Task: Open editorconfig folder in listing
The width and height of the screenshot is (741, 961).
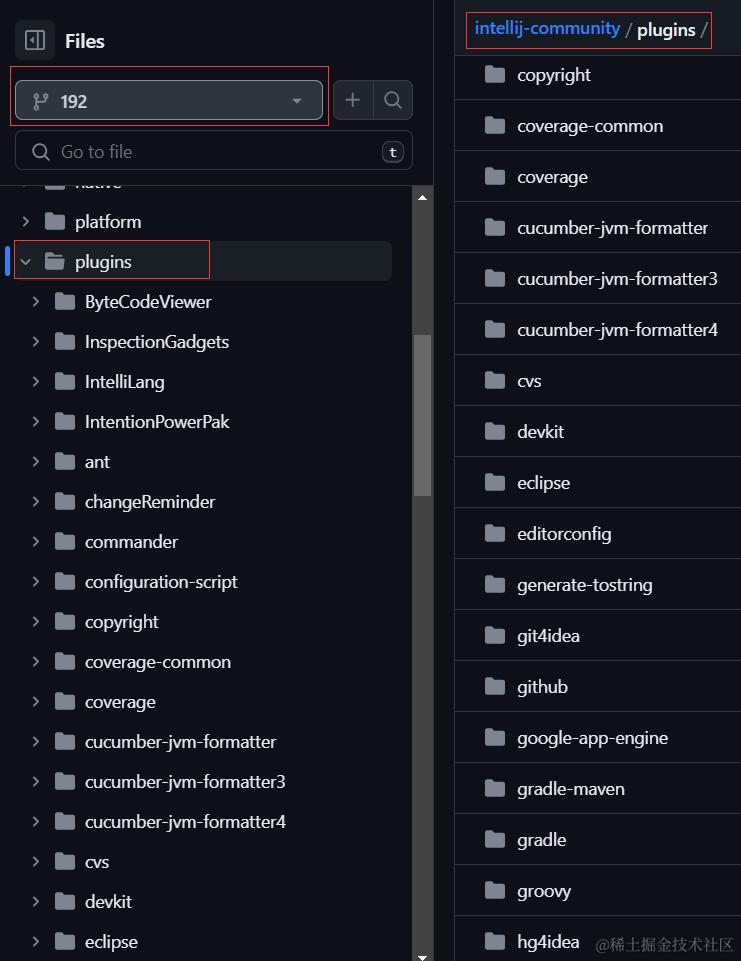Action: (x=564, y=534)
